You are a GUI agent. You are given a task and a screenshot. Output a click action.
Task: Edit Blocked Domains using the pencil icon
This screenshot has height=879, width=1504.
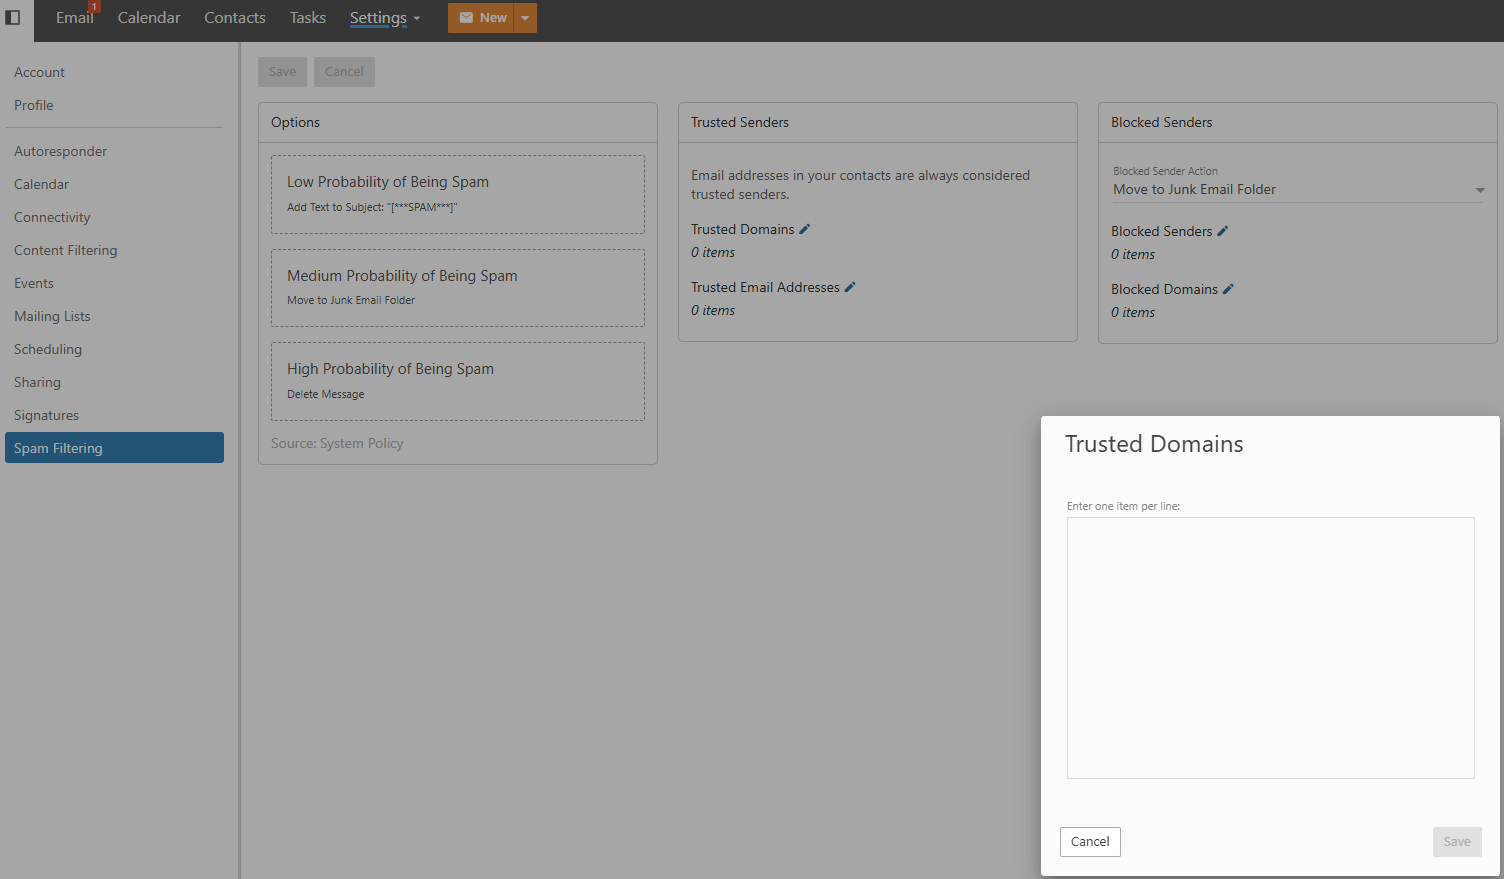pos(1228,289)
